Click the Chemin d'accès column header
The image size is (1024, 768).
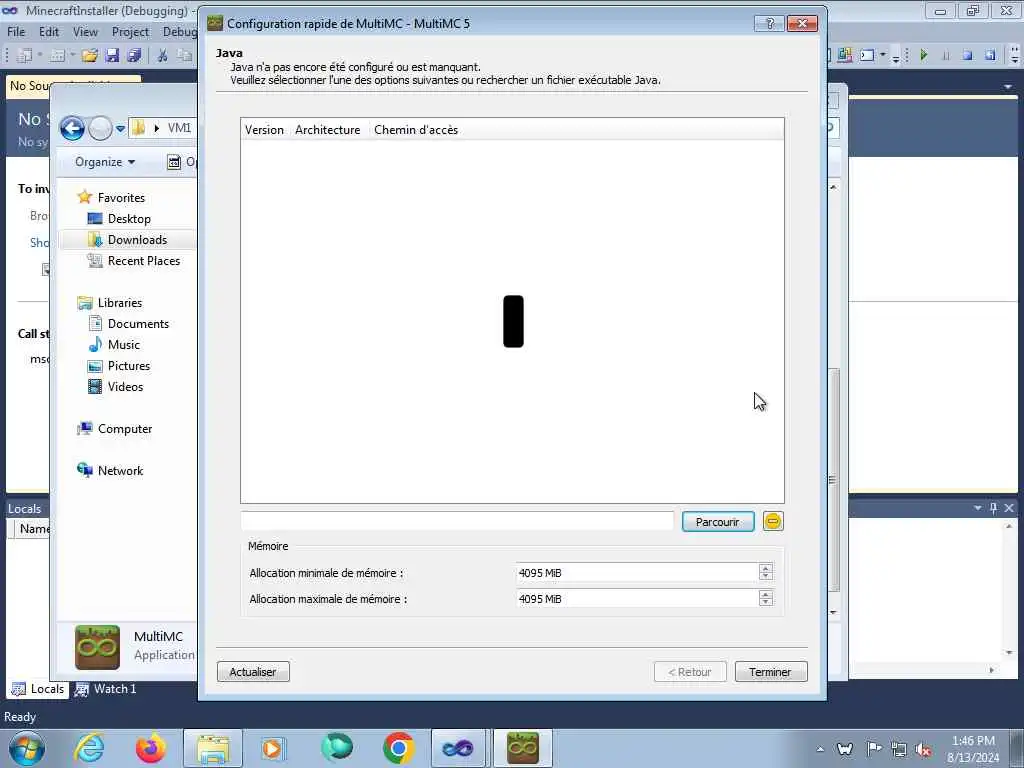coord(416,130)
